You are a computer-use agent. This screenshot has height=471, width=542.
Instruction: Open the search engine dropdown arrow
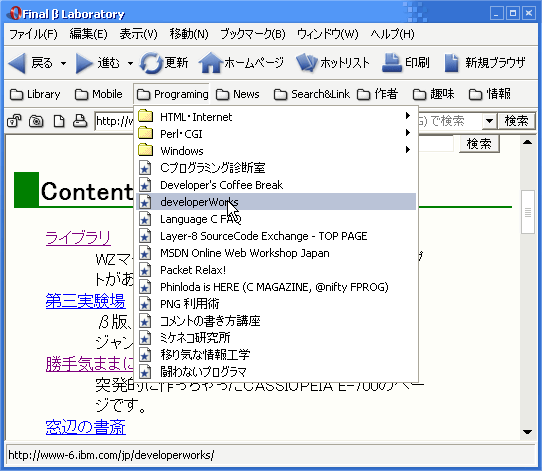pyautogui.click(x=489, y=121)
